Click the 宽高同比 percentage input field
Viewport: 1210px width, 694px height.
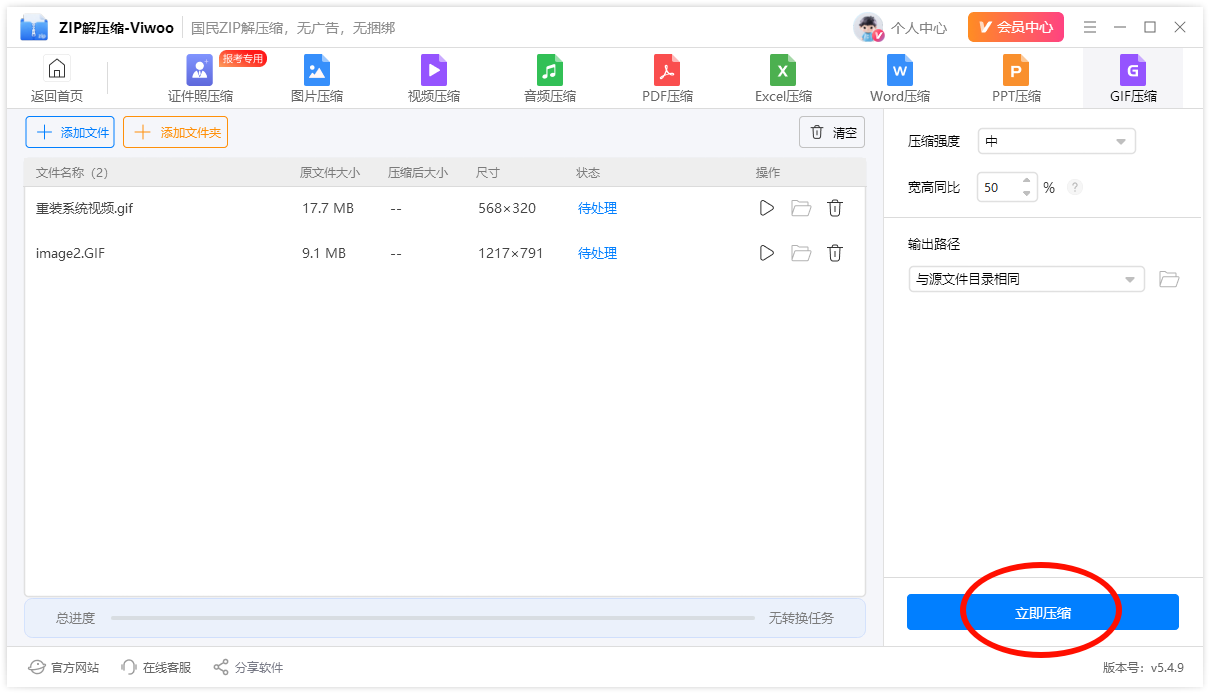coord(998,187)
